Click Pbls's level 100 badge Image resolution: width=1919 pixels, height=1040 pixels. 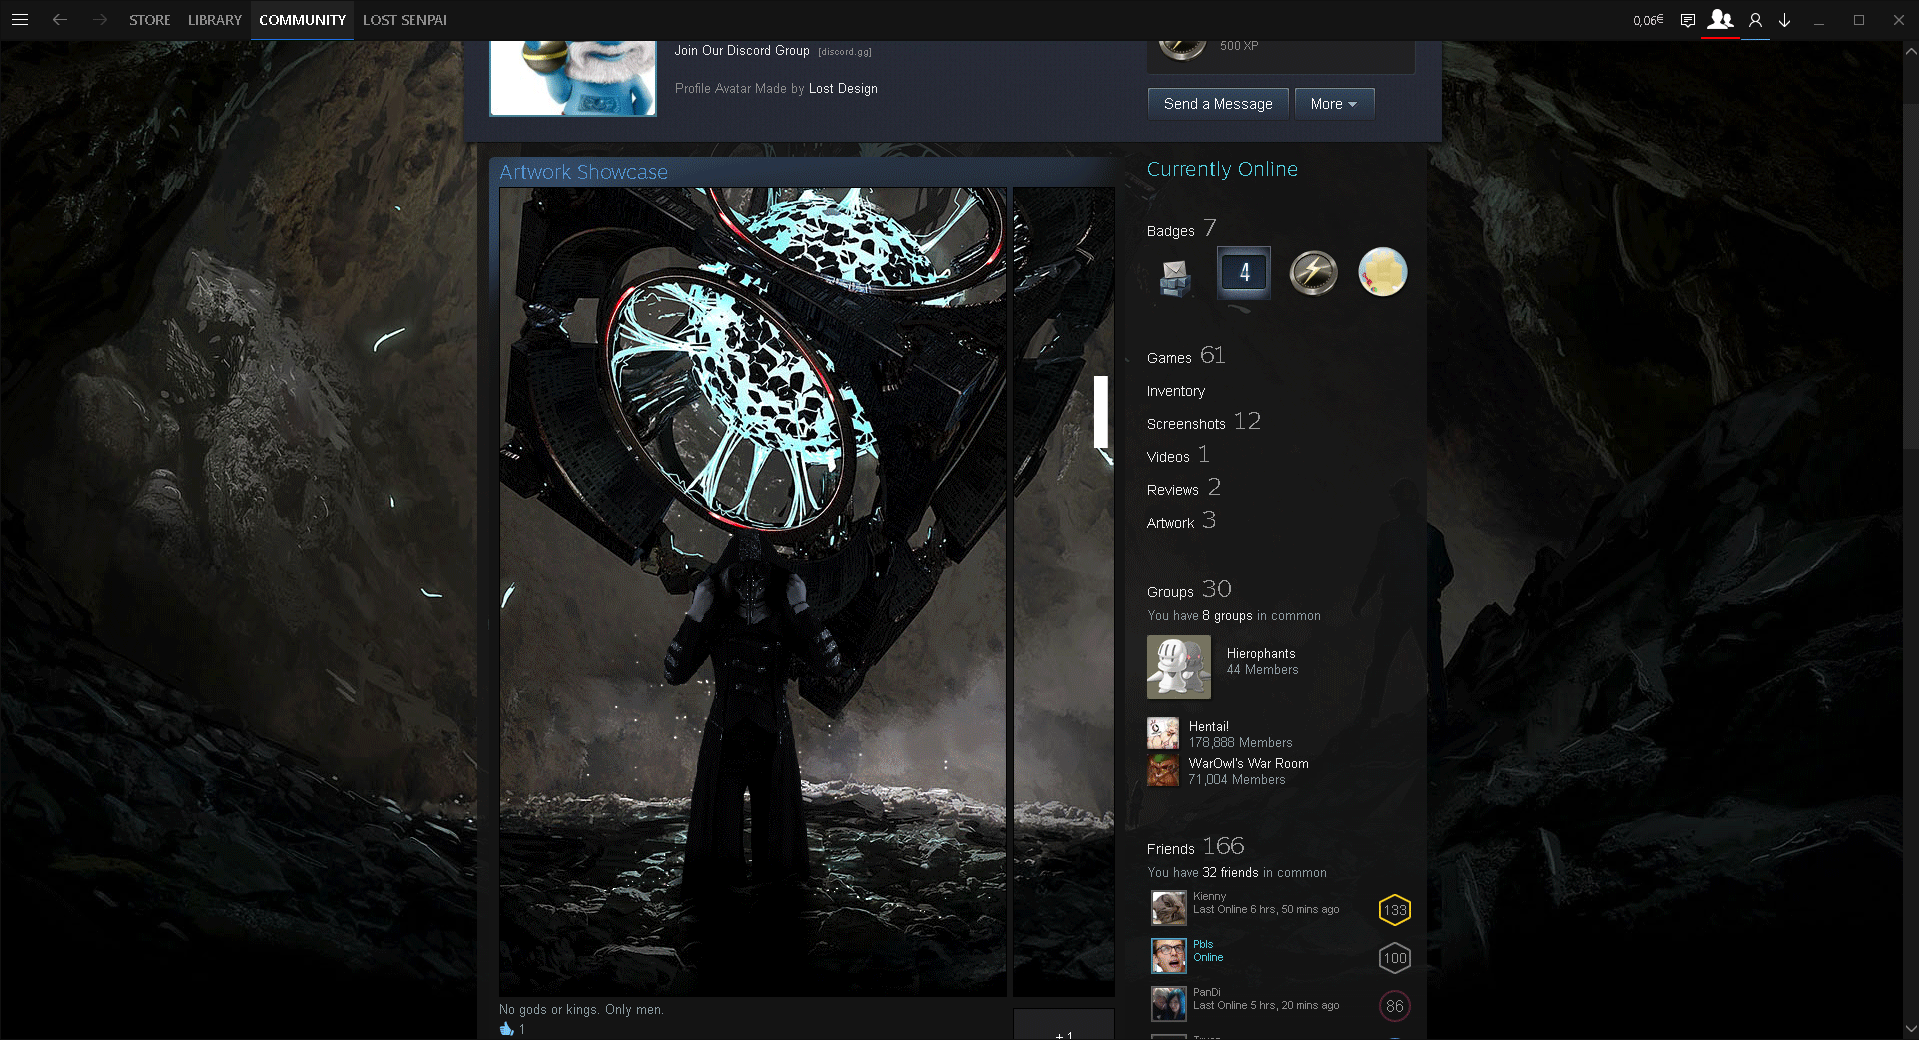tap(1395, 958)
